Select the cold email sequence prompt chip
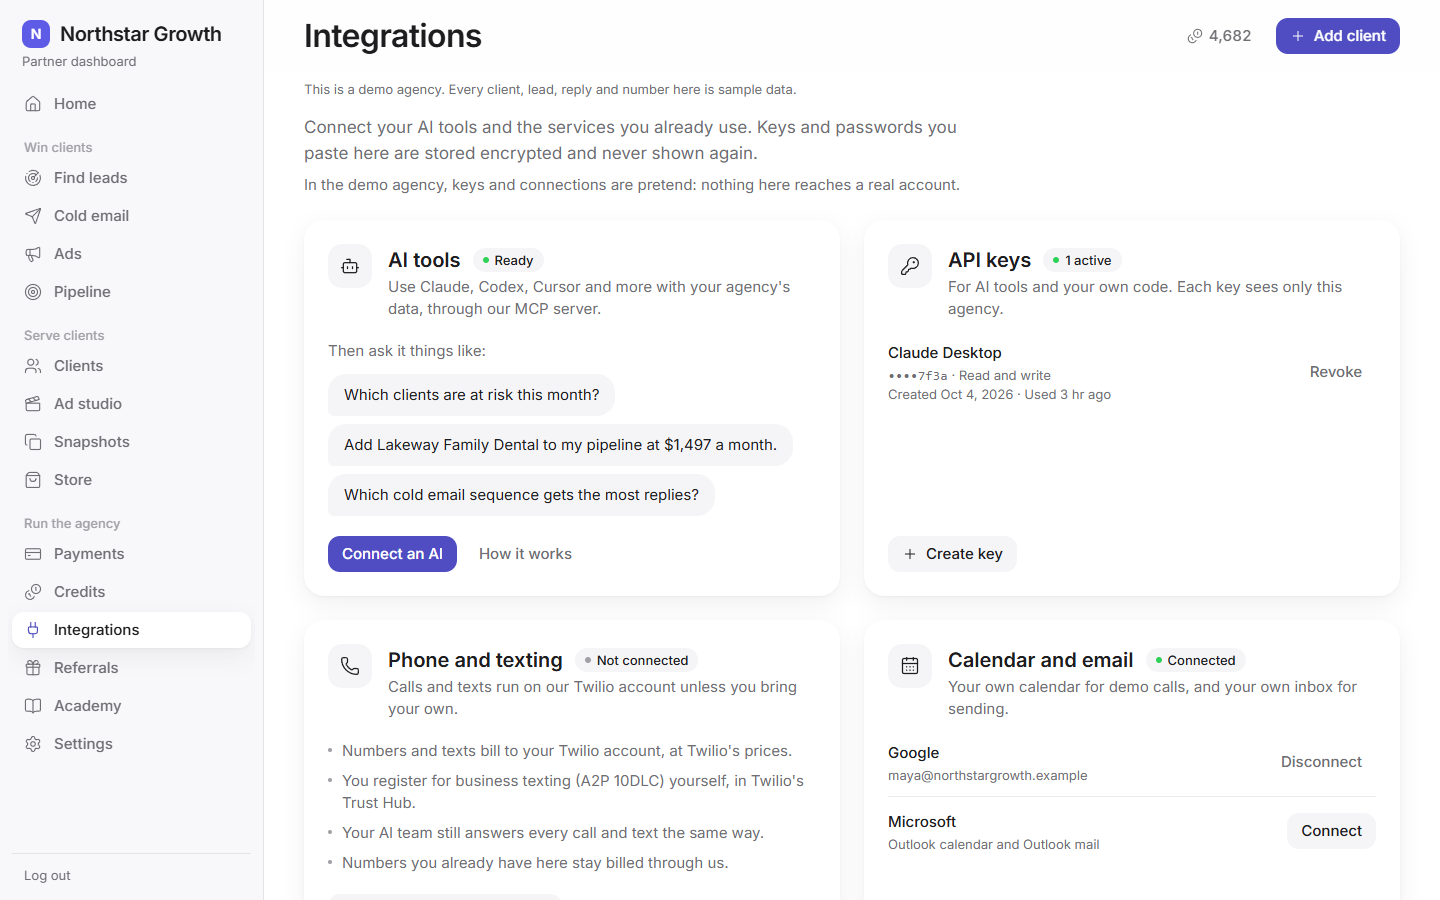 pos(521,495)
